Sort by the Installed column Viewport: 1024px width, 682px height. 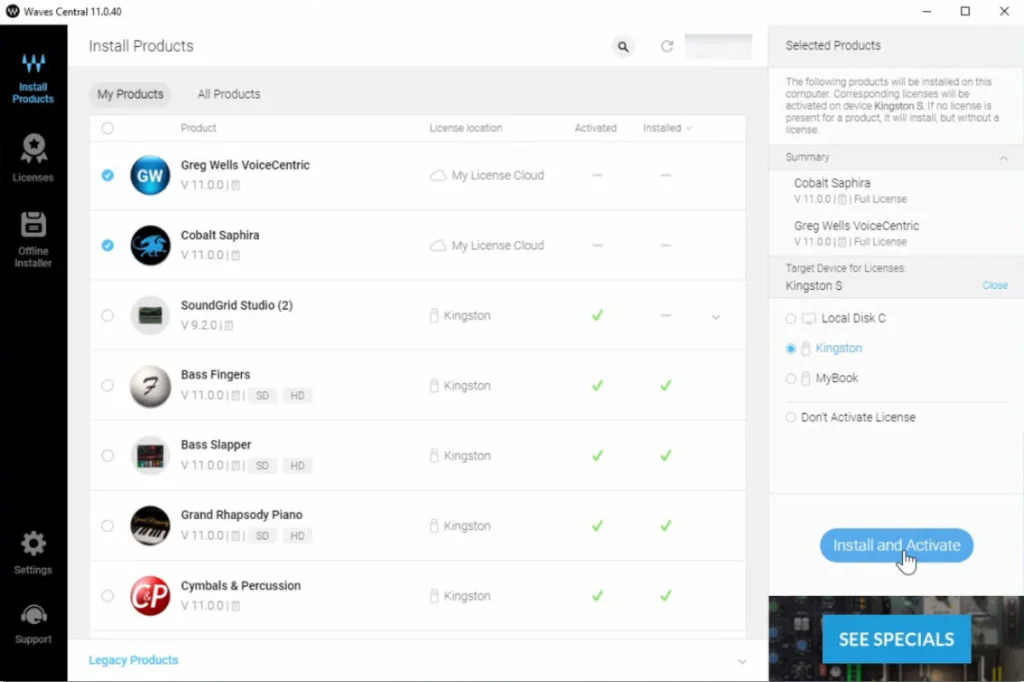click(x=667, y=128)
